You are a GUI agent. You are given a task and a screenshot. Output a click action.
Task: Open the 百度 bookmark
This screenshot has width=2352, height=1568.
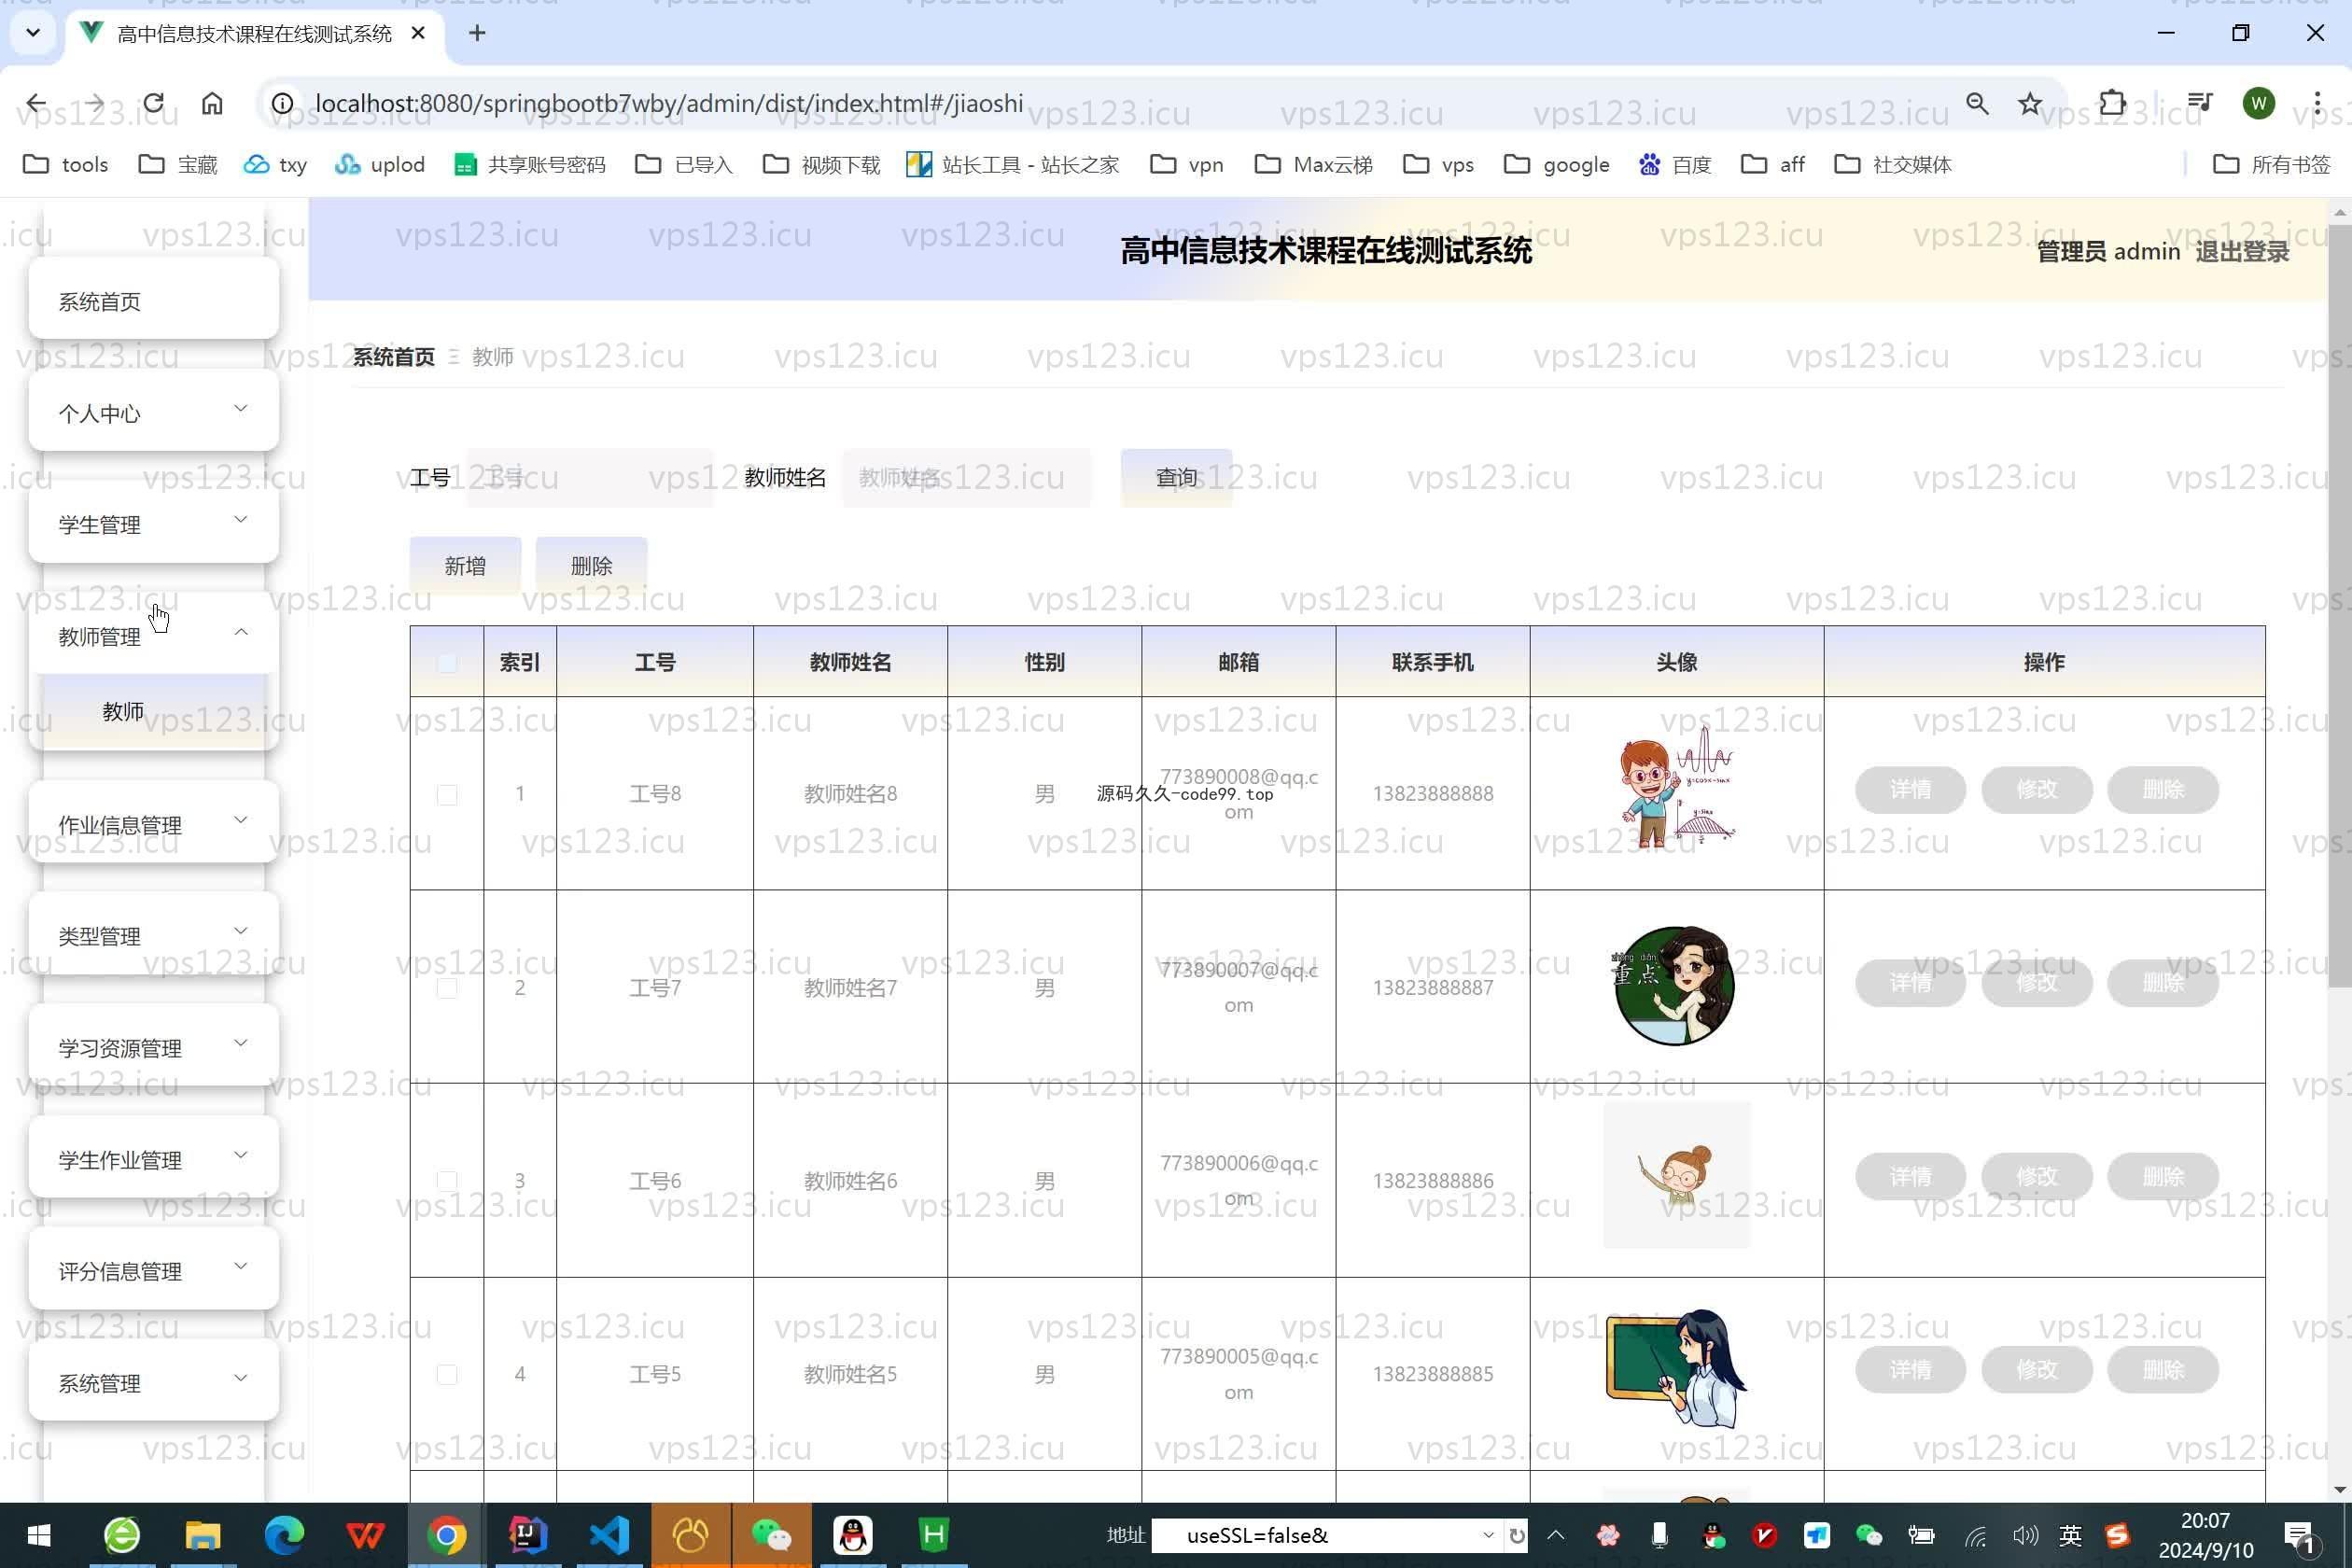1675,164
